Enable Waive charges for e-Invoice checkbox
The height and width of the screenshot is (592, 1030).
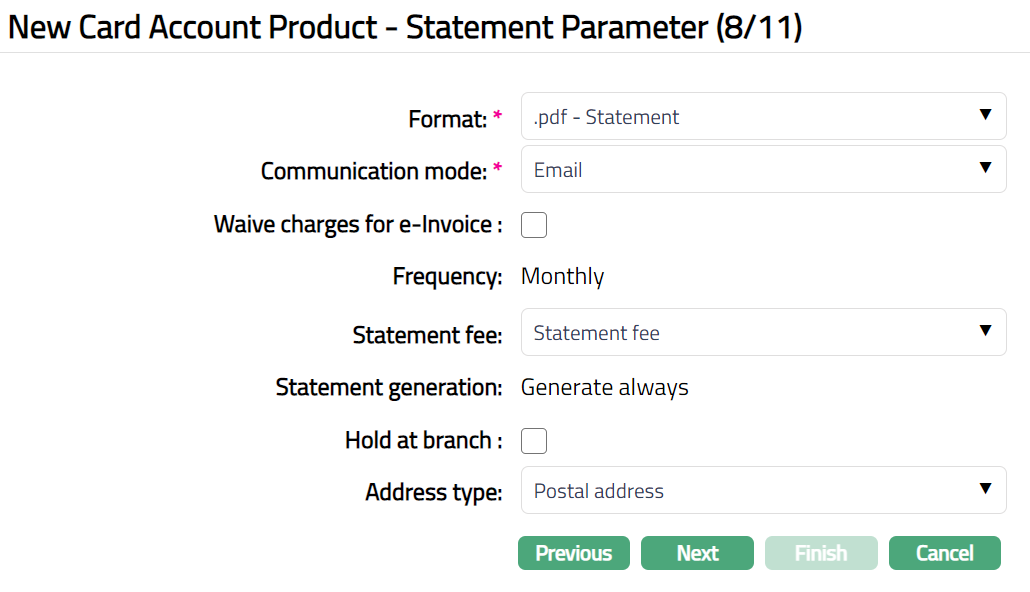(534, 225)
